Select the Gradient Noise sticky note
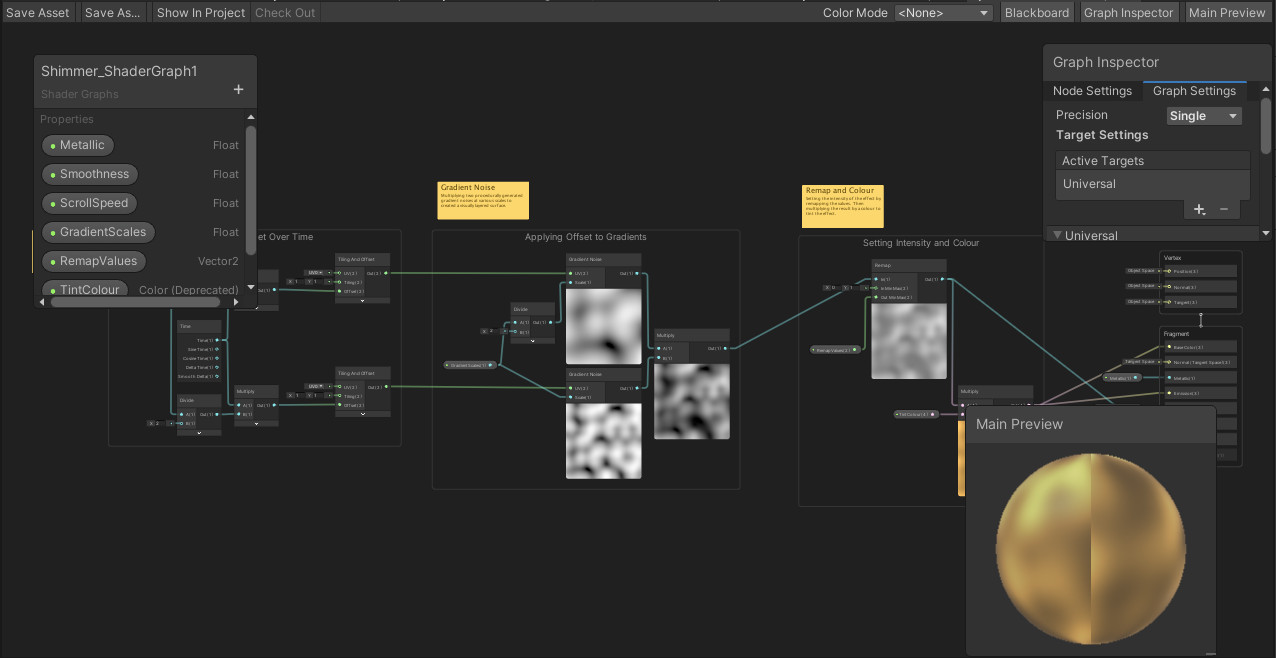This screenshot has height=658, width=1276. (x=483, y=200)
